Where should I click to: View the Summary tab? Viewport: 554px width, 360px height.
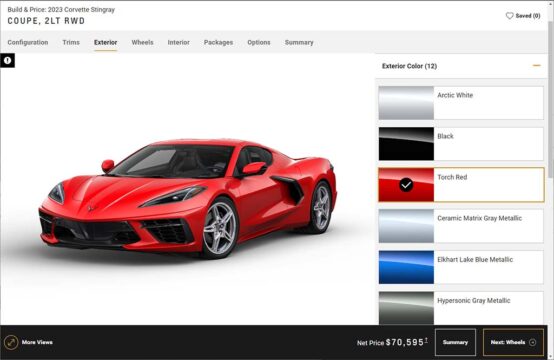(x=299, y=42)
